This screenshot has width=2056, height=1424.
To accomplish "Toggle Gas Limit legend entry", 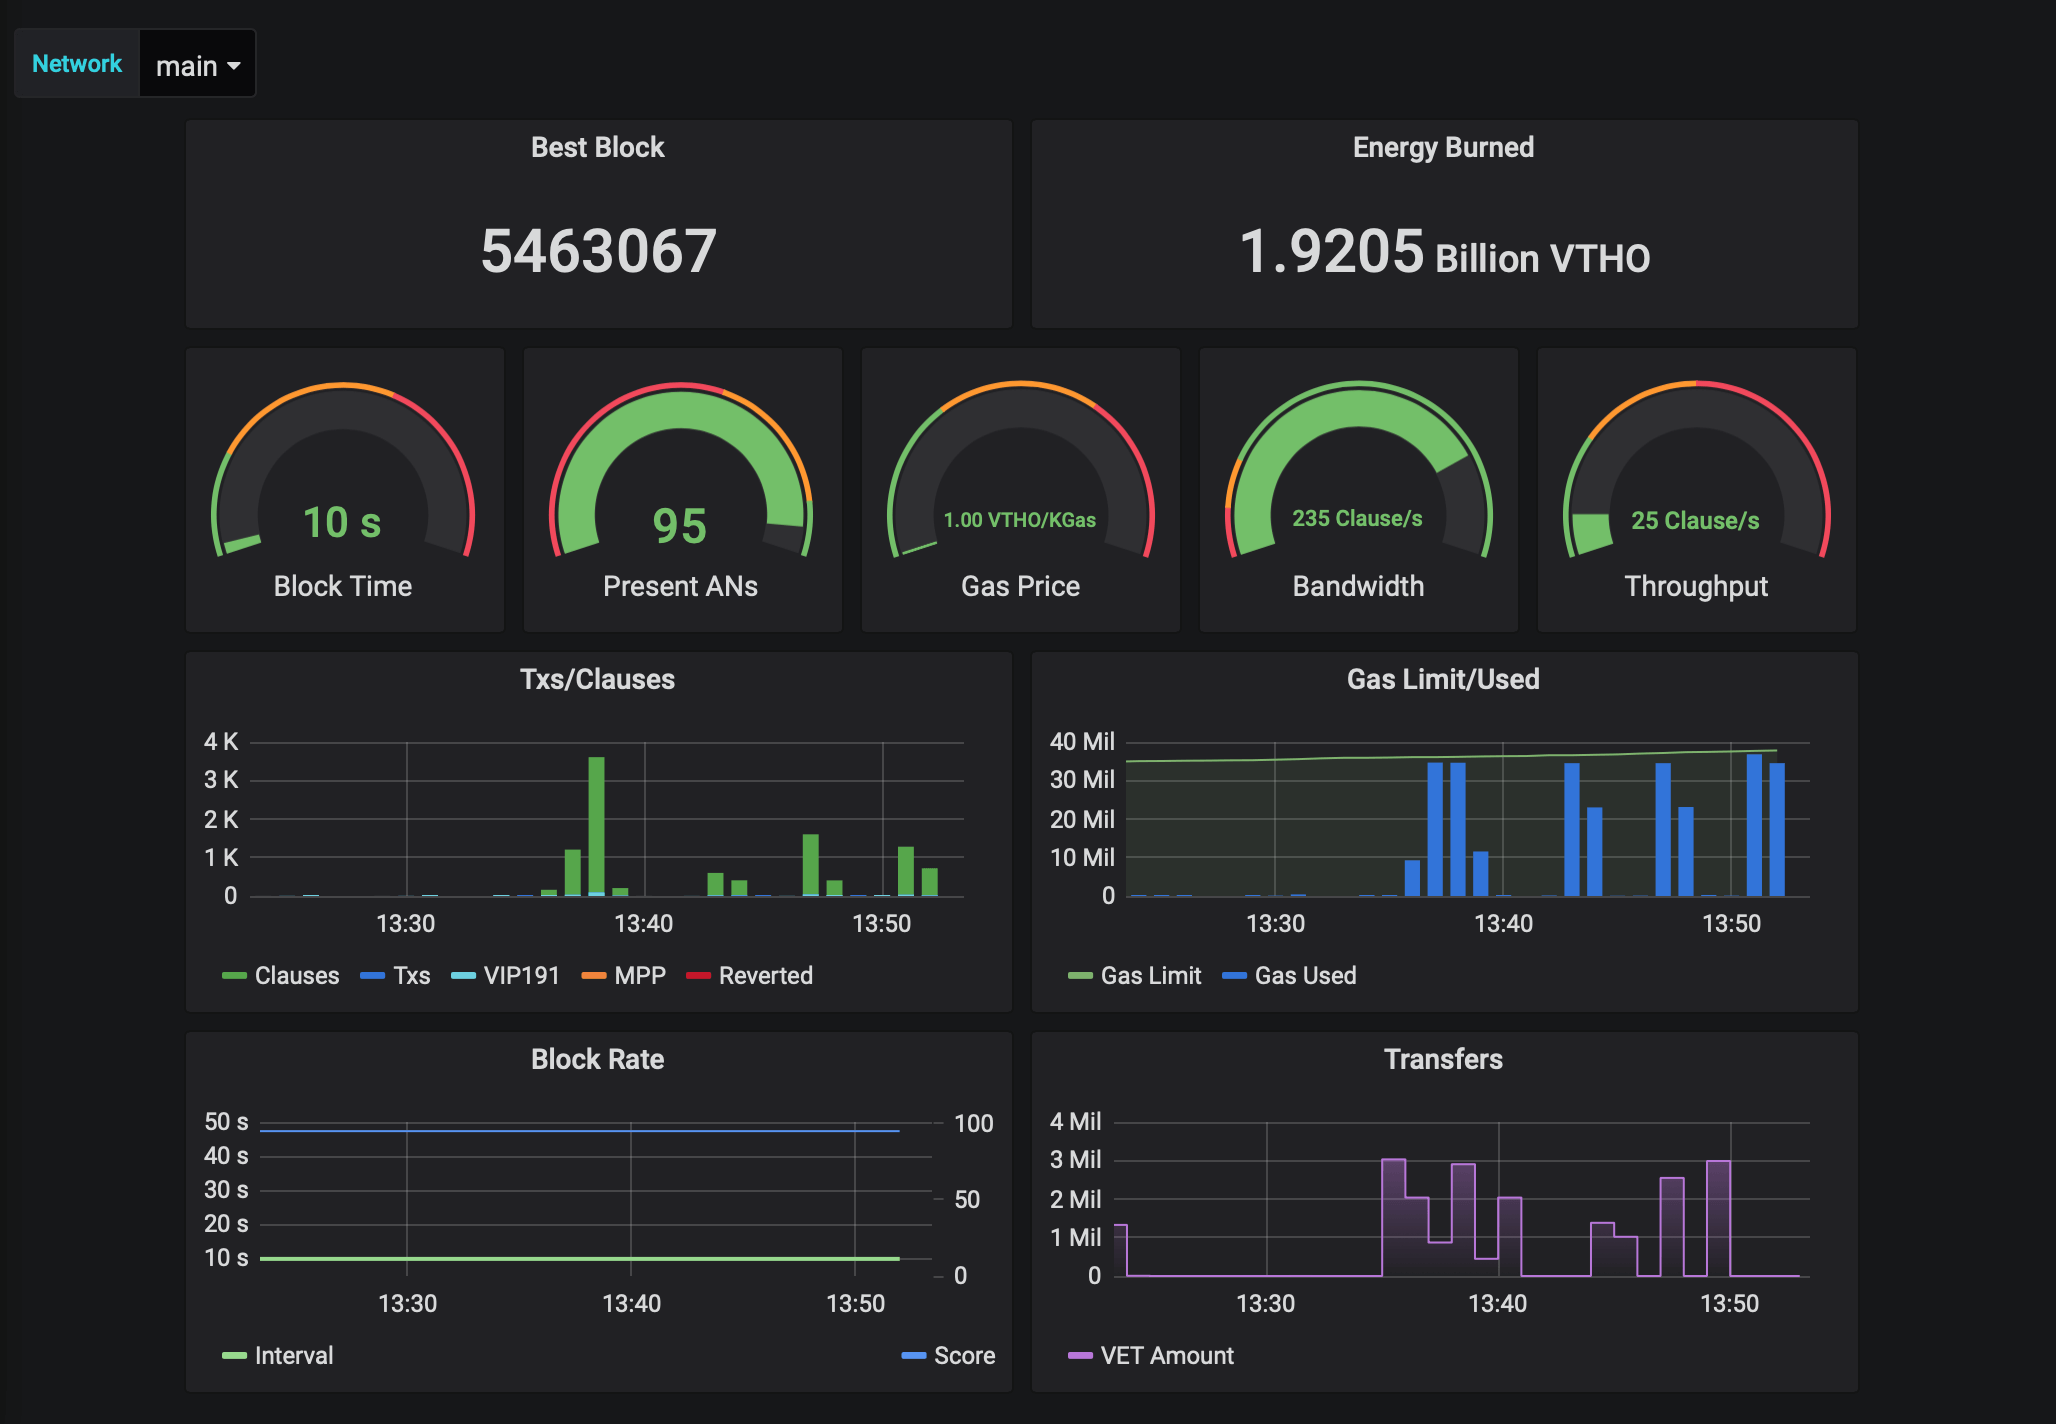I will 1150,975.
